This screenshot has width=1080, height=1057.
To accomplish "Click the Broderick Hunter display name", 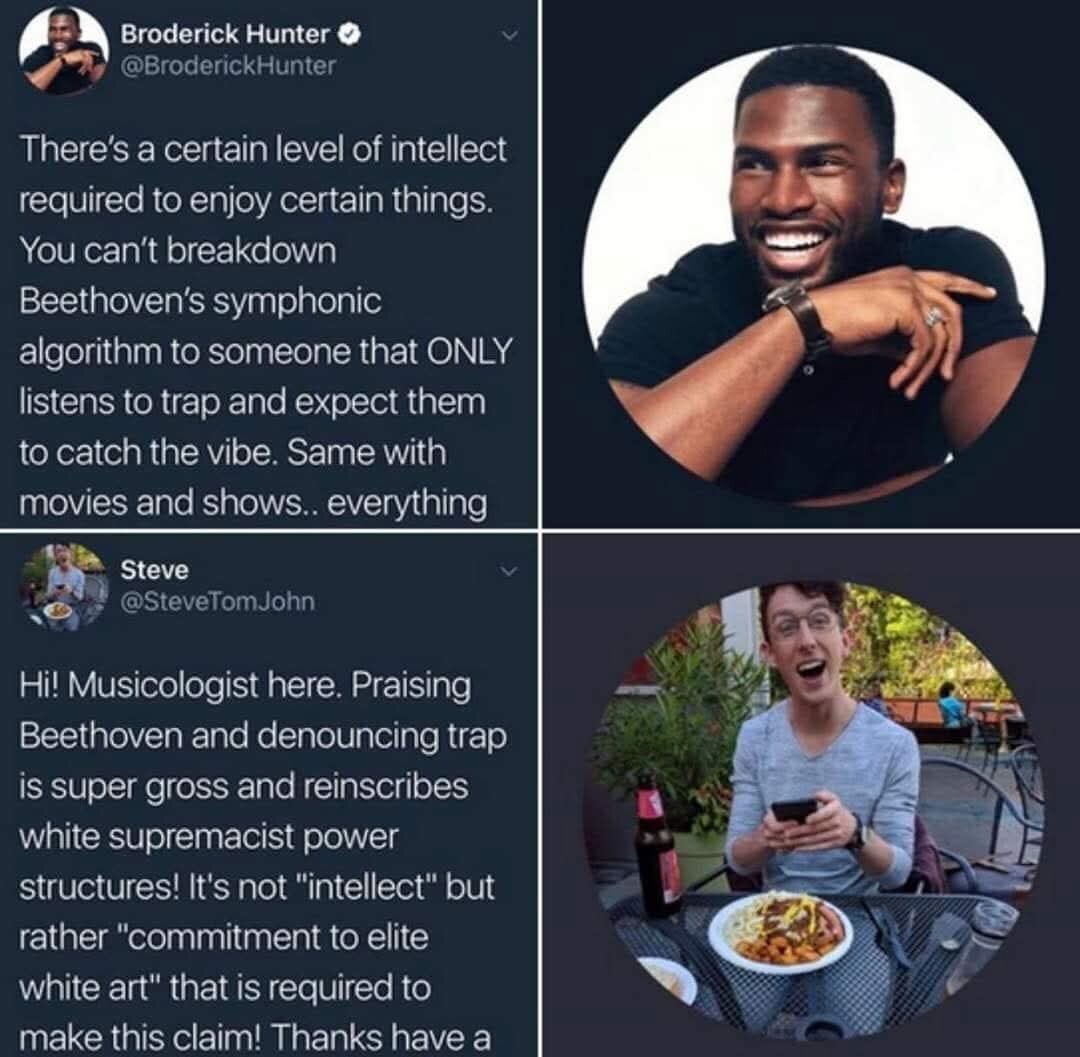I will coord(225,34).
